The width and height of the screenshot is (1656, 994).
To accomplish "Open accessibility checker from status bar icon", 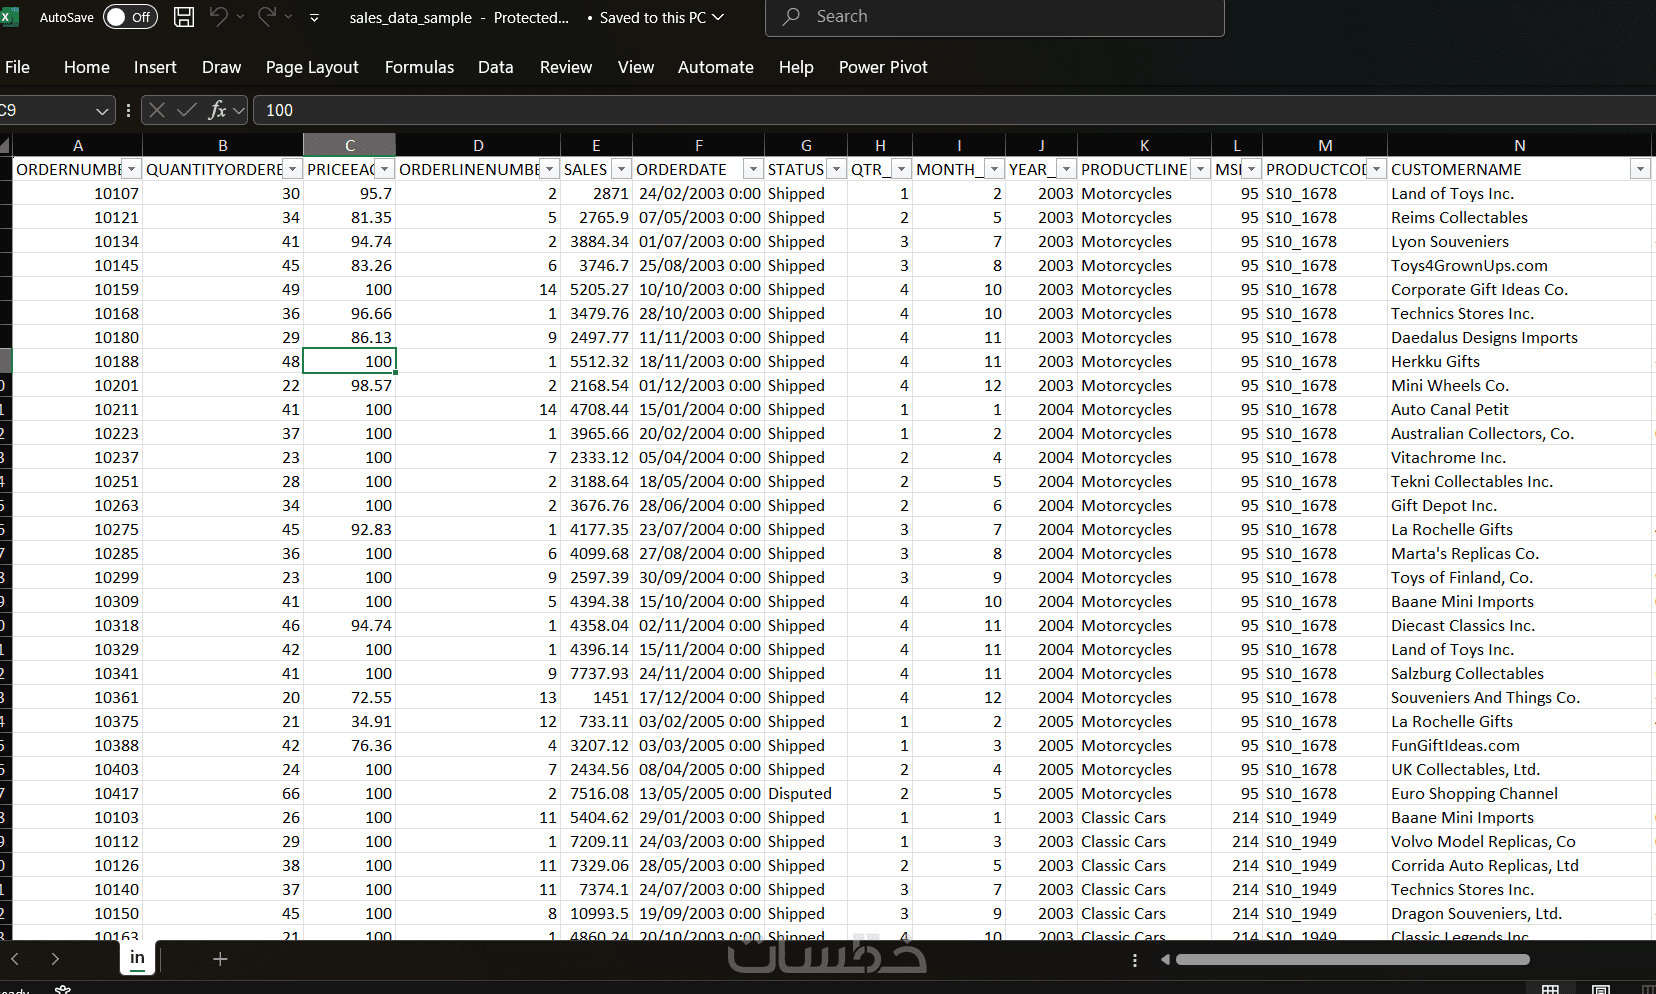I will tap(63, 989).
